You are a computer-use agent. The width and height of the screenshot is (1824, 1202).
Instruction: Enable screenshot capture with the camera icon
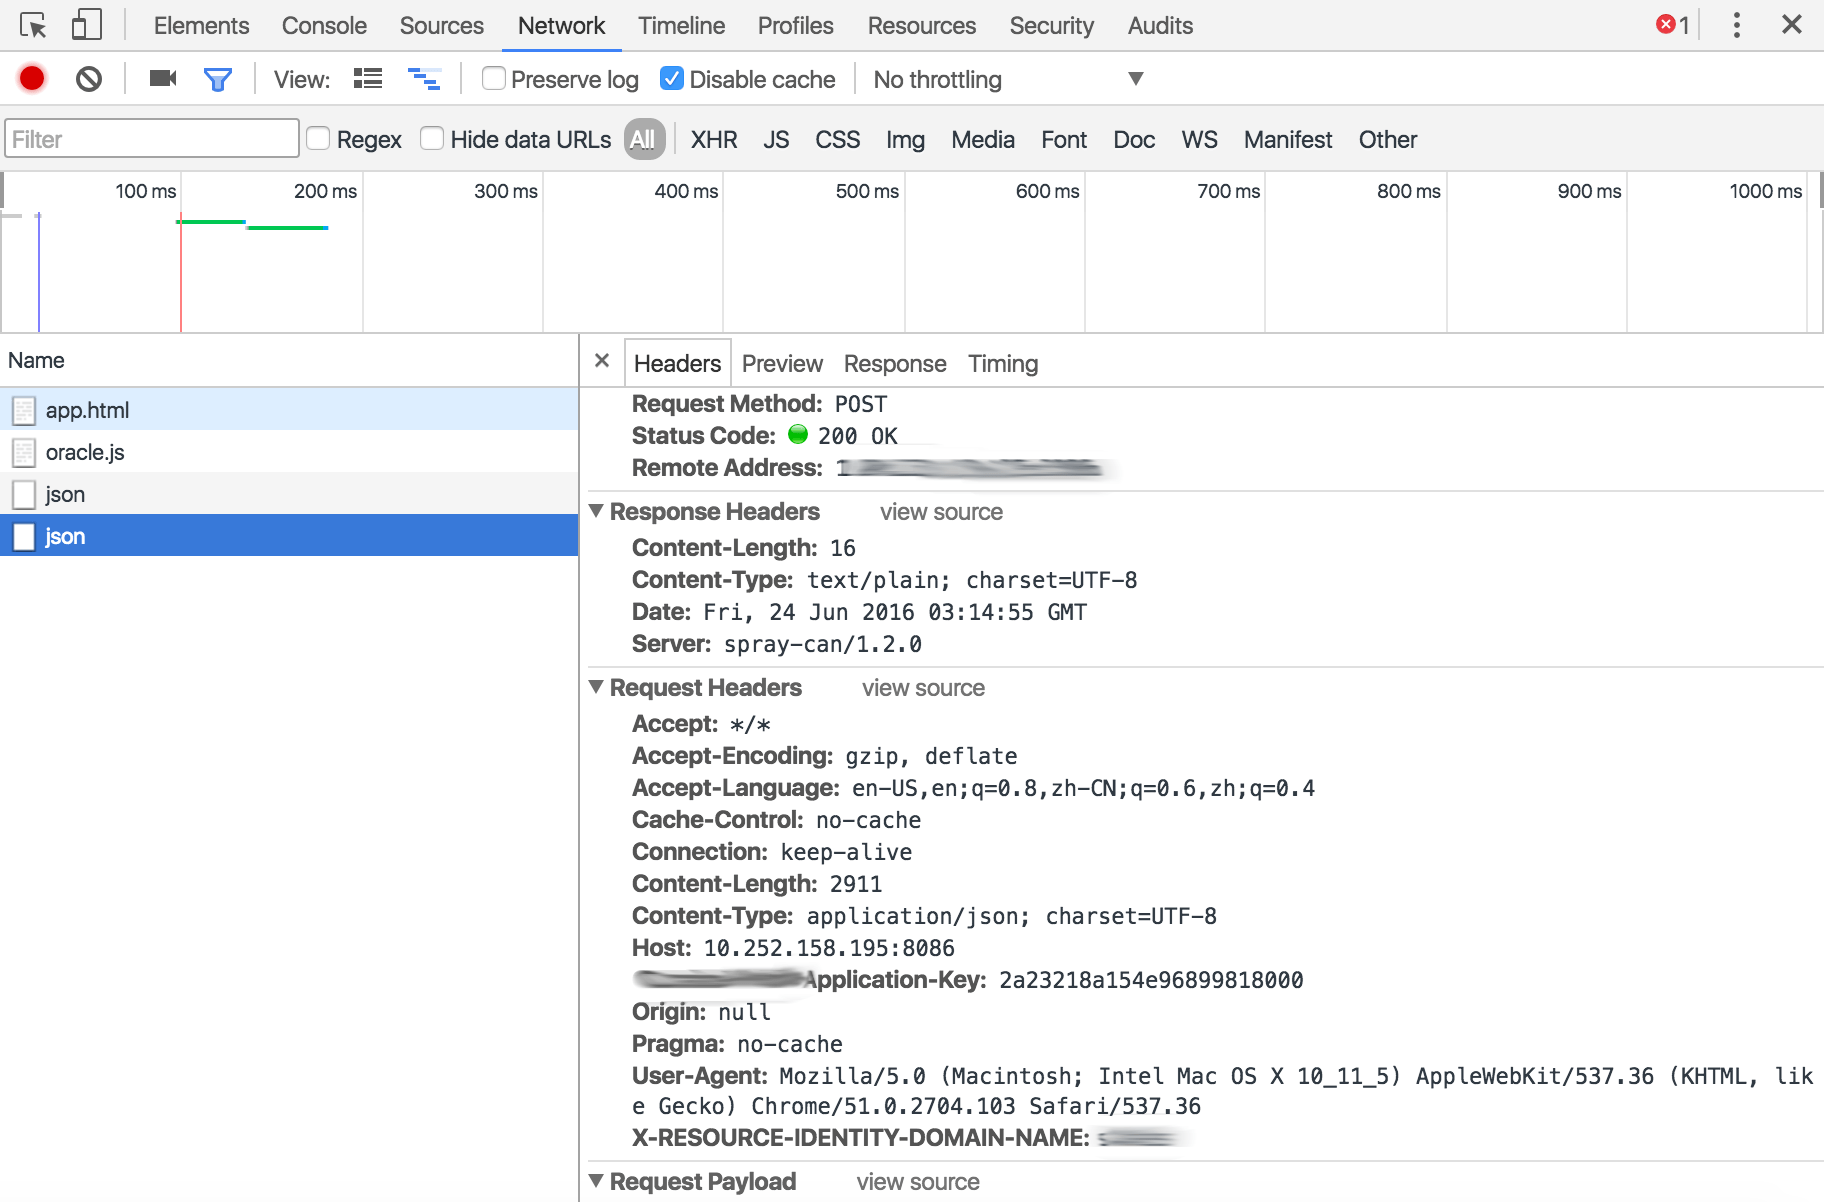click(x=162, y=78)
